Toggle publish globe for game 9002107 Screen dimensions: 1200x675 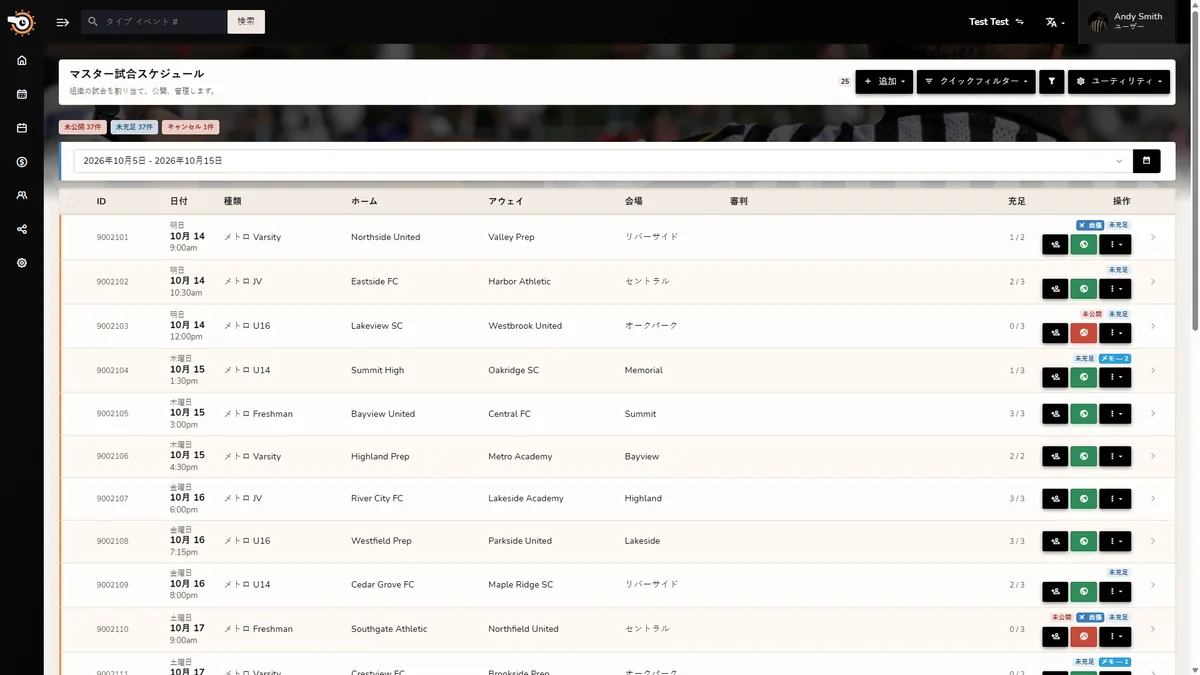click(x=1084, y=498)
